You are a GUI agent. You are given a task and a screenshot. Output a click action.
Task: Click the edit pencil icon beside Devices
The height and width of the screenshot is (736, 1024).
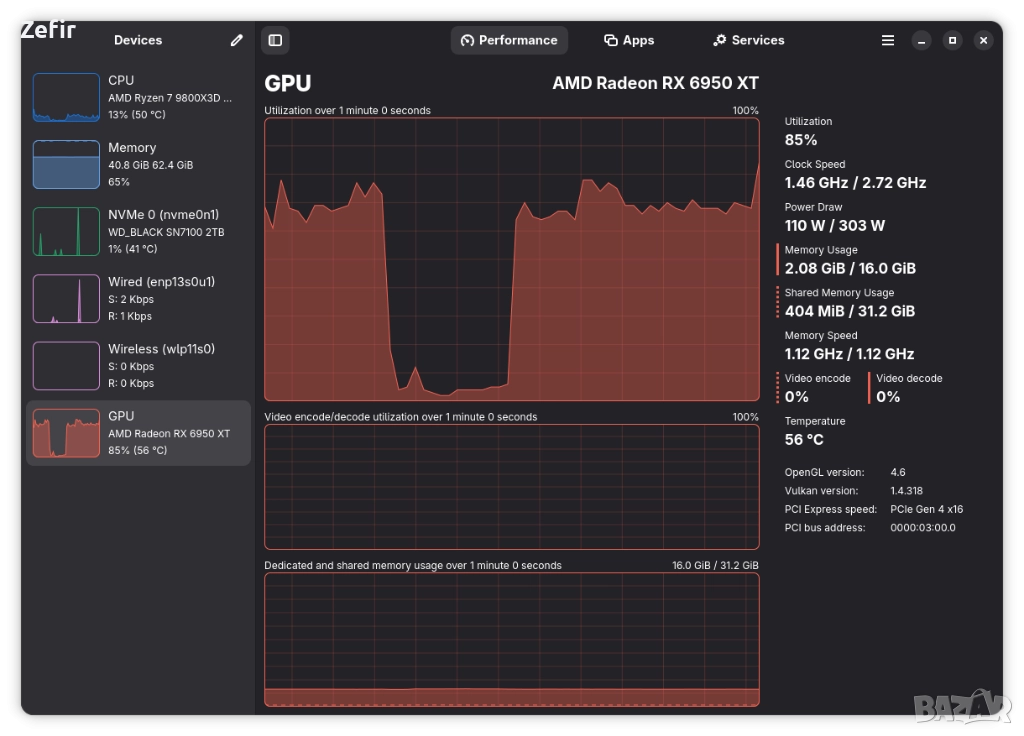[x=236, y=40]
